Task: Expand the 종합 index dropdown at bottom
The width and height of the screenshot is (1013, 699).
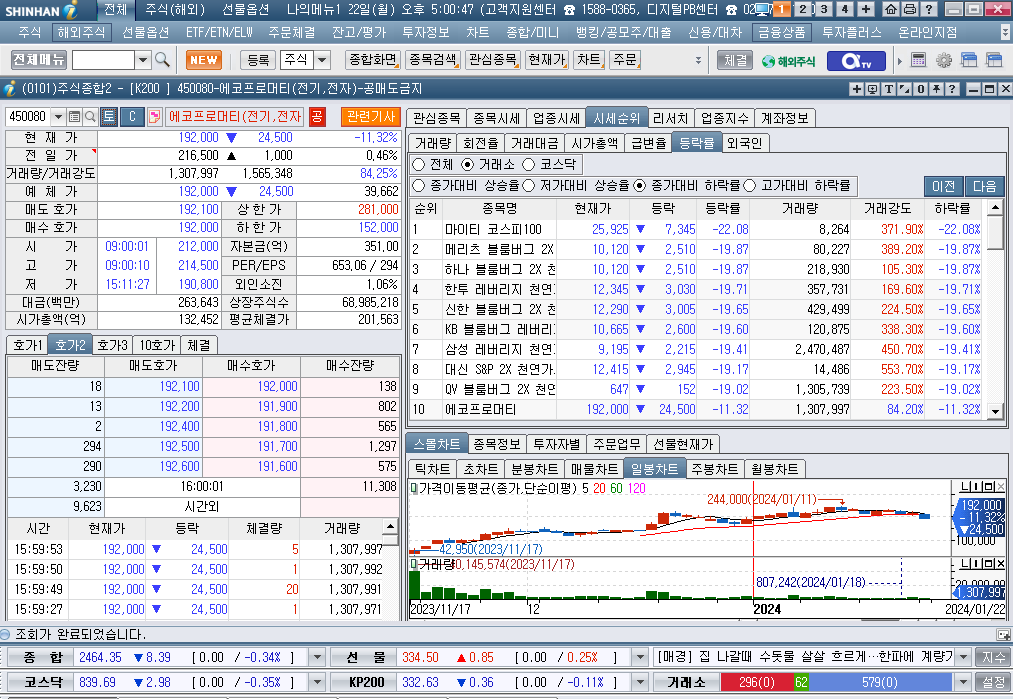Action: point(317,658)
